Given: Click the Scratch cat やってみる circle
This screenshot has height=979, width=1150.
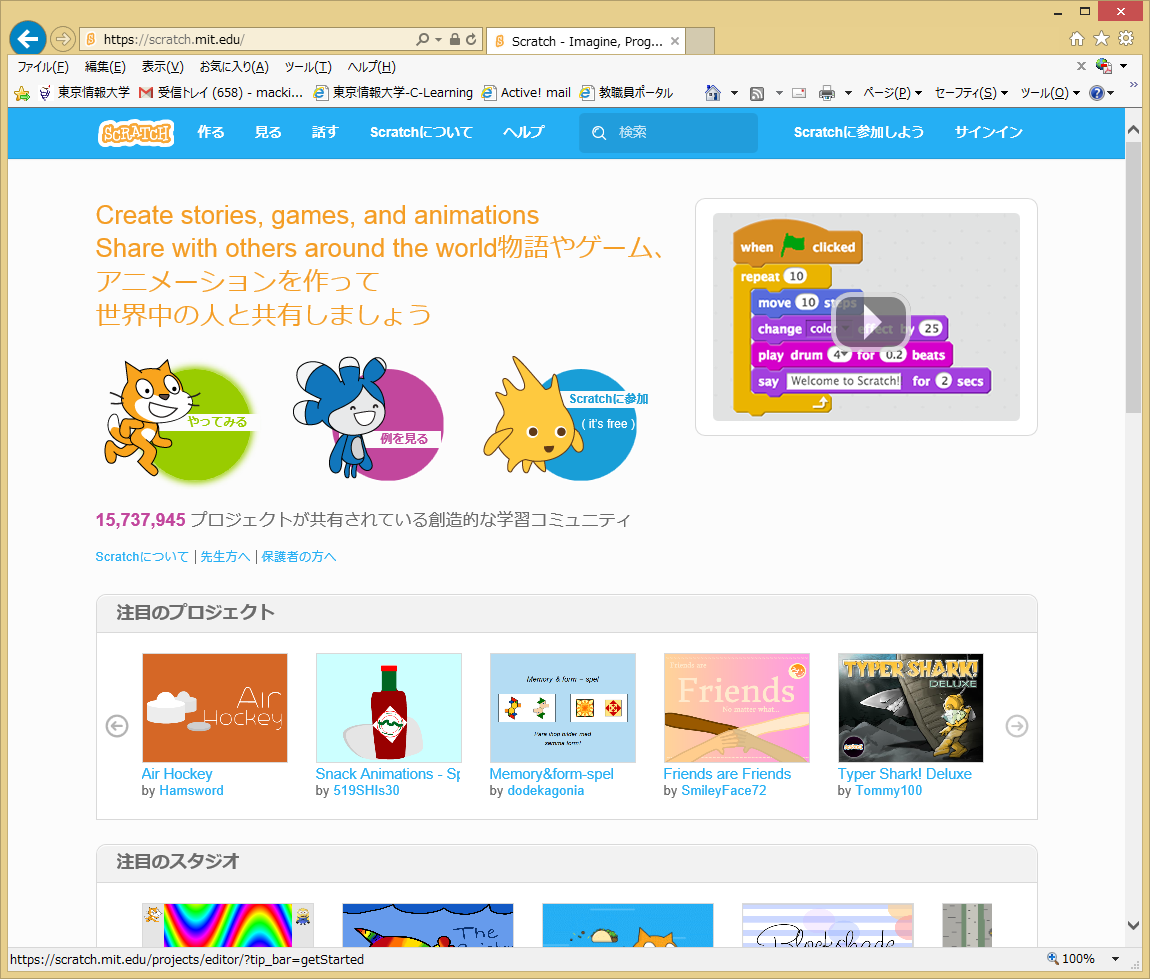Looking at the screenshot, I should (182, 422).
